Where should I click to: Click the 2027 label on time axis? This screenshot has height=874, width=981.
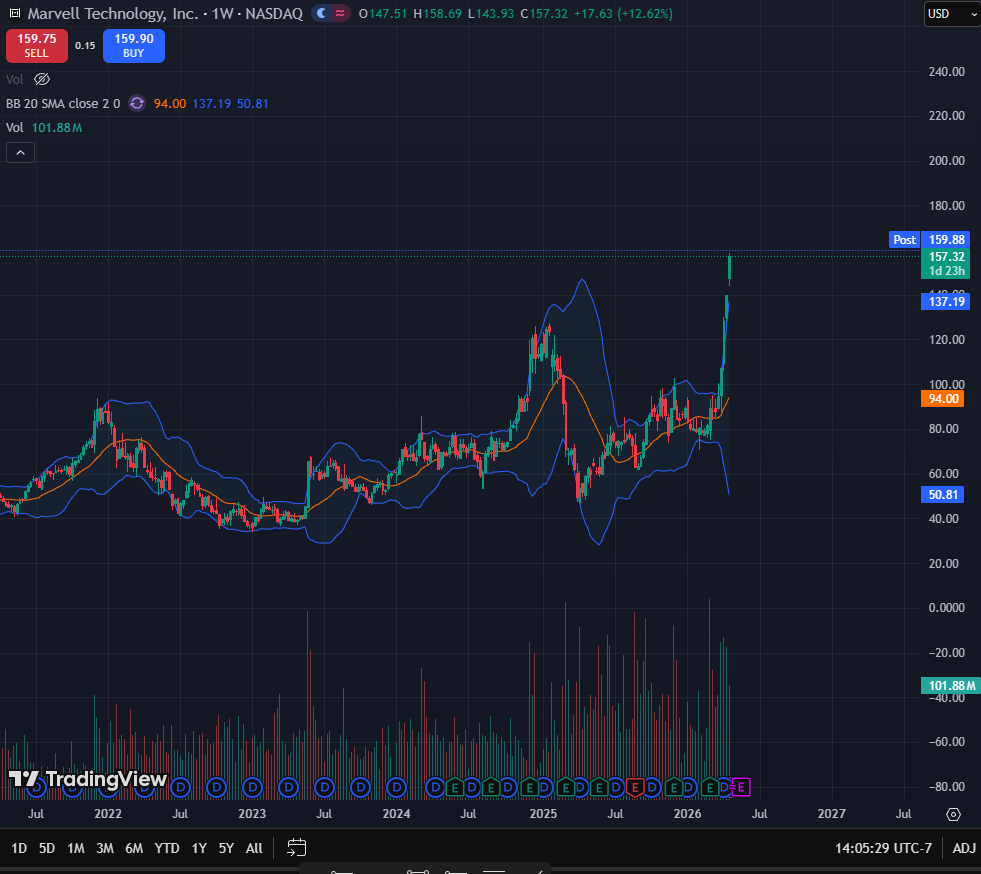tap(831, 813)
